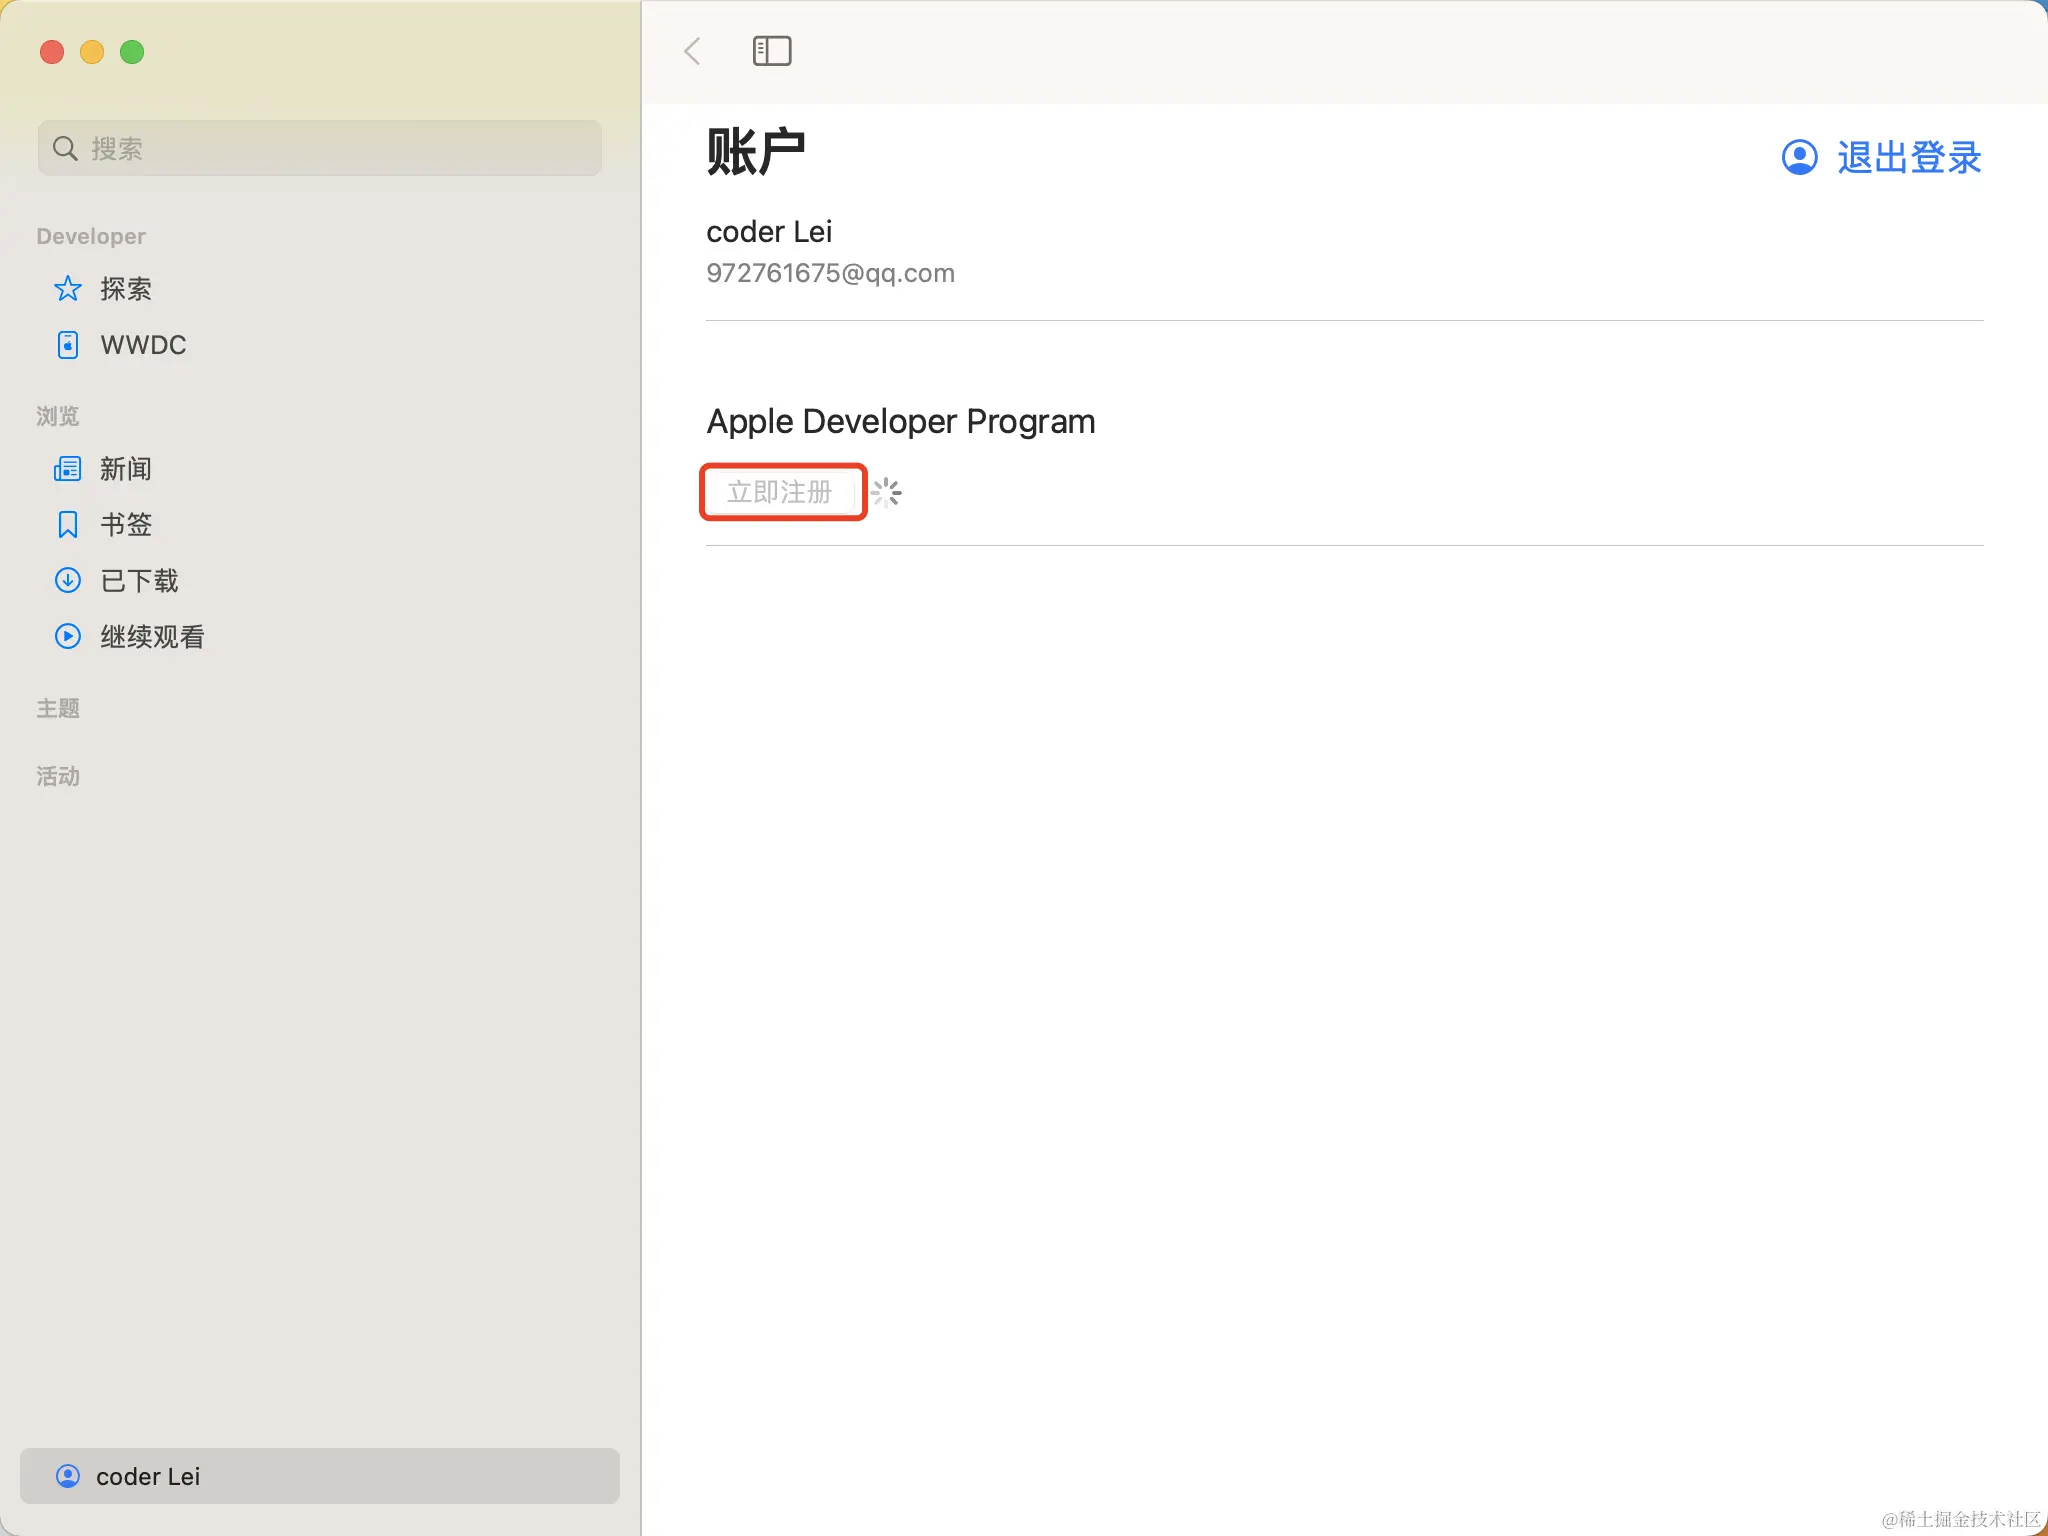Screen dimensions: 2048x1536
Task: Click the 账户 page title
Action: [x=756, y=152]
